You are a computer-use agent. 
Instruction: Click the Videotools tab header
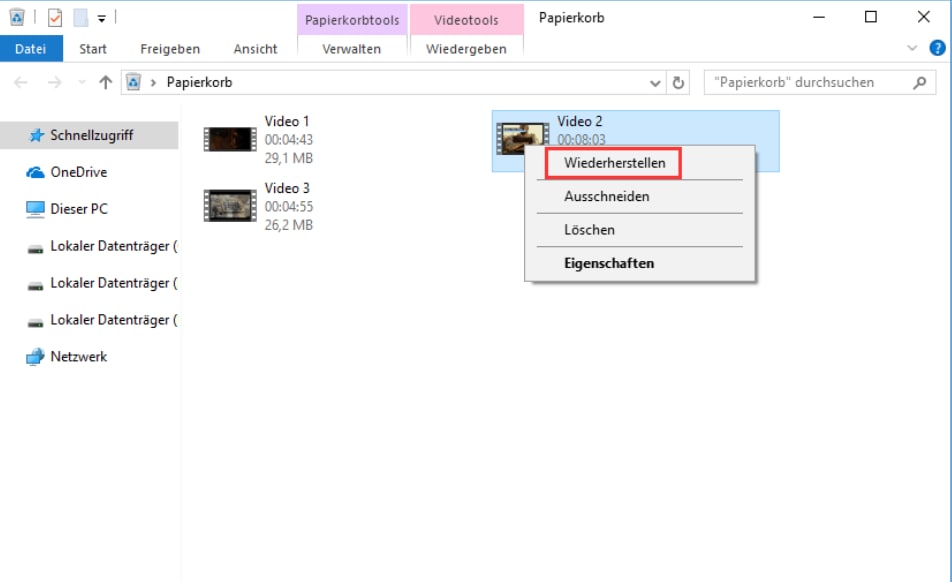466,20
